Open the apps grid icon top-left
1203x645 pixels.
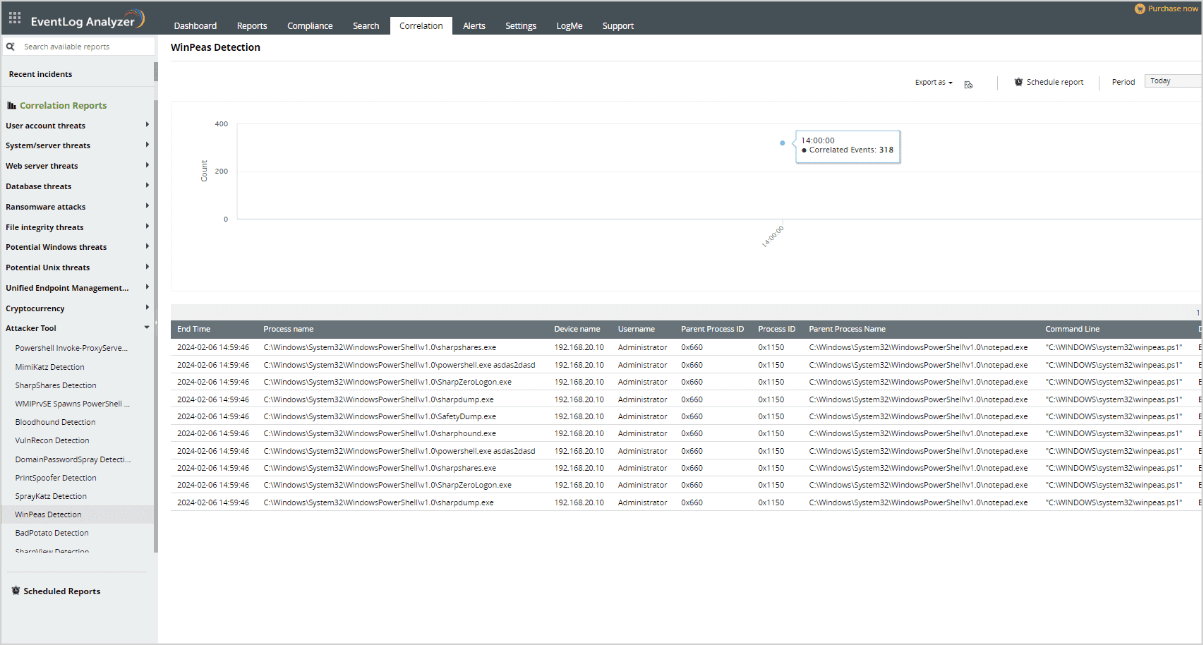tap(14, 17)
